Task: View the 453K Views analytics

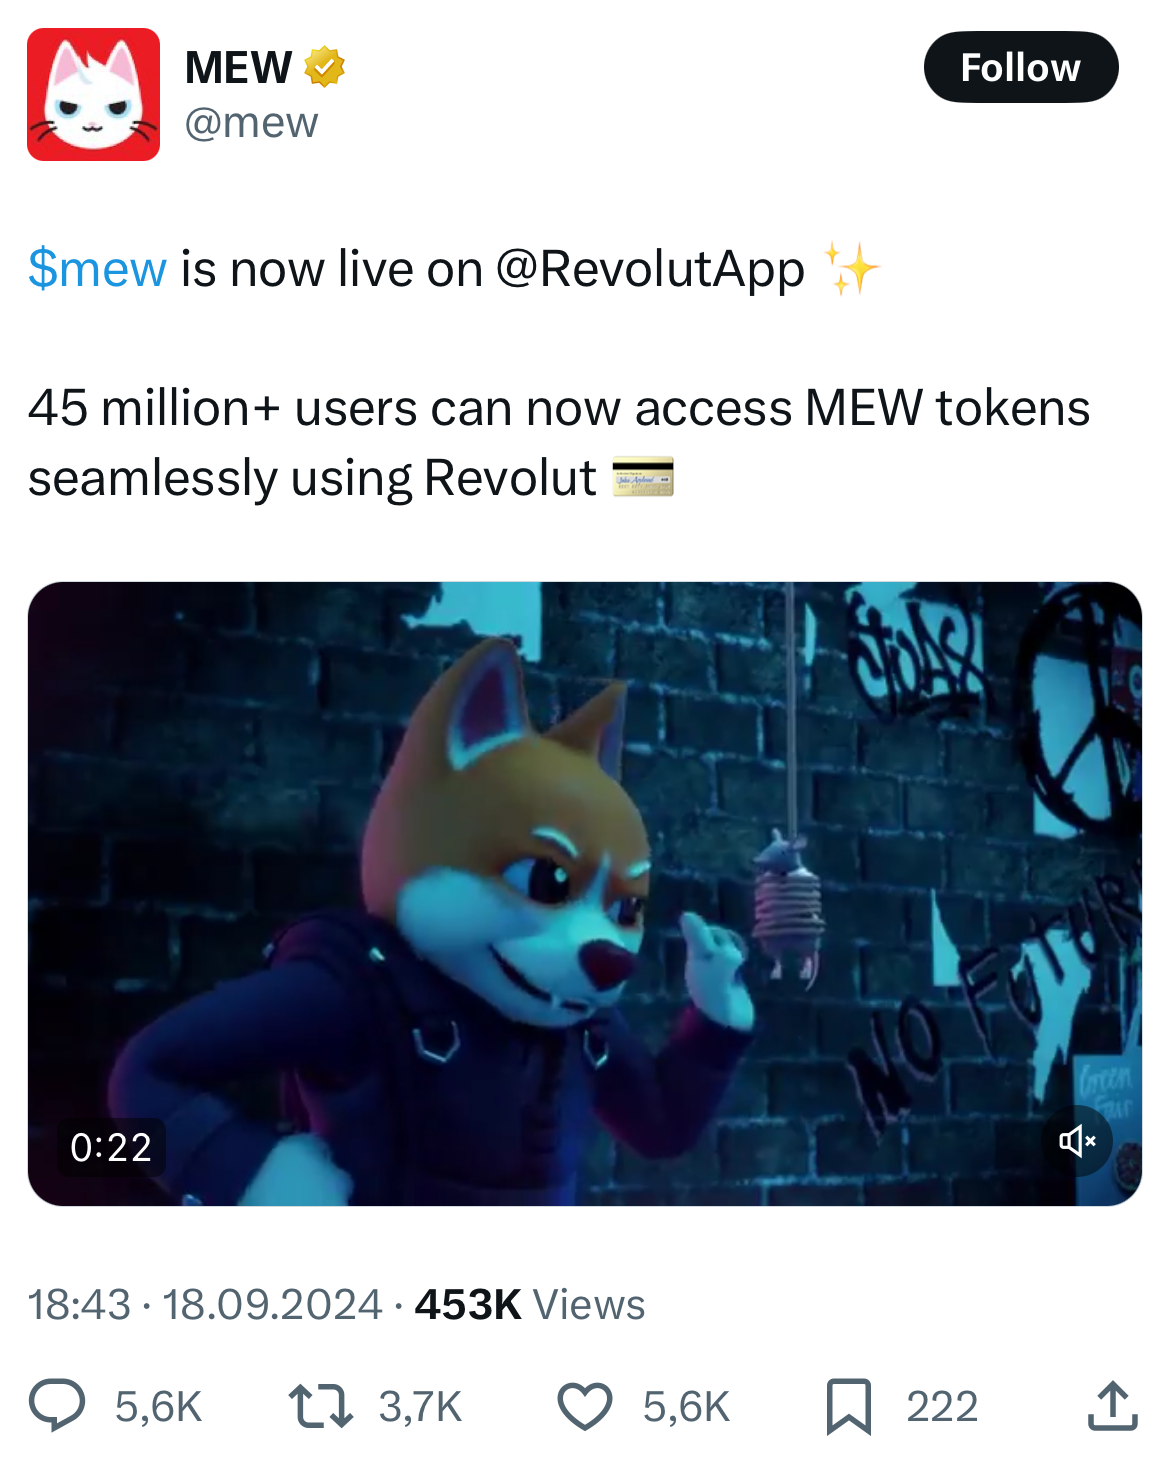Action: [x=530, y=1304]
